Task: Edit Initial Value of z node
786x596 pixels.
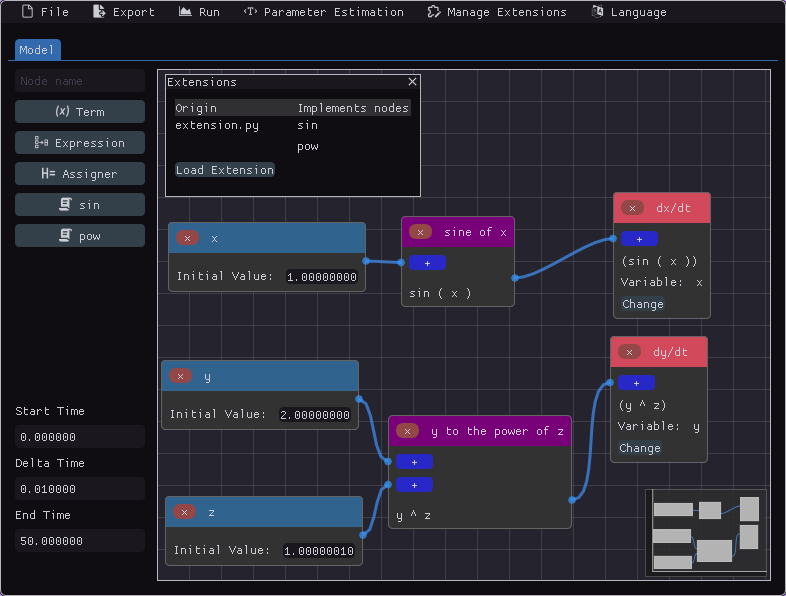Action: pos(319,551)
